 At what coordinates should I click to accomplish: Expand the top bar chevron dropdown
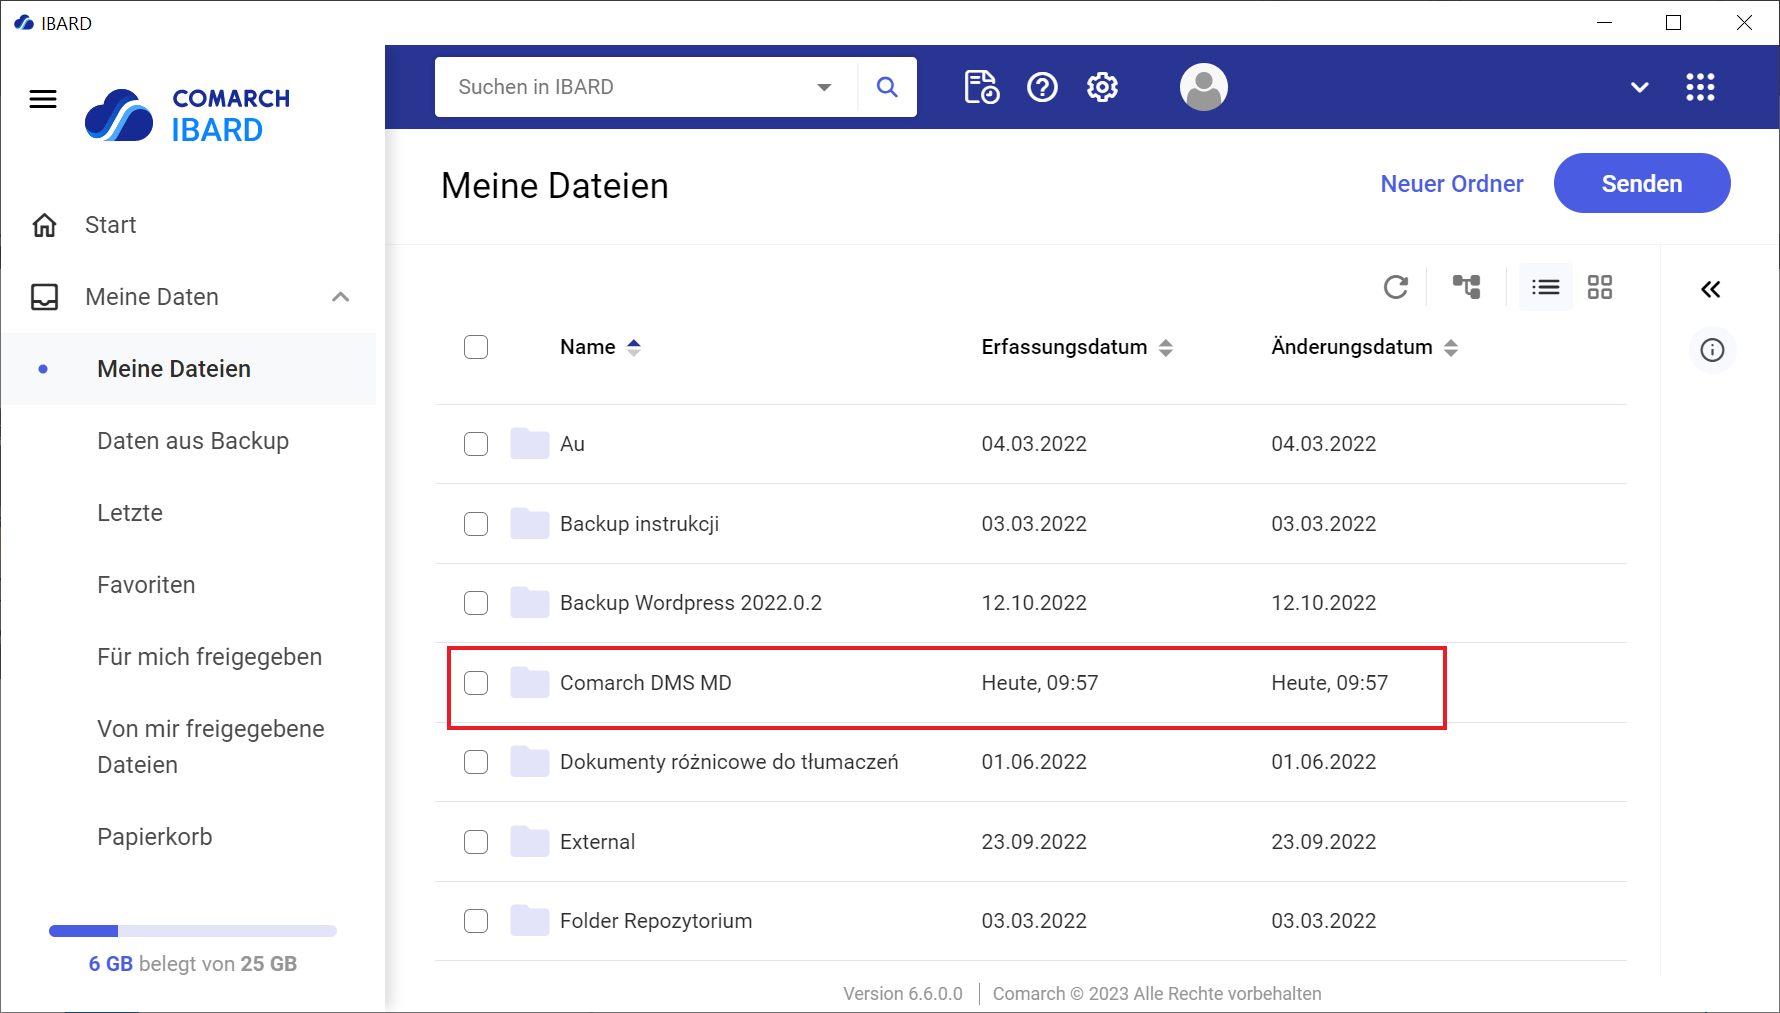coord(1639,87)
